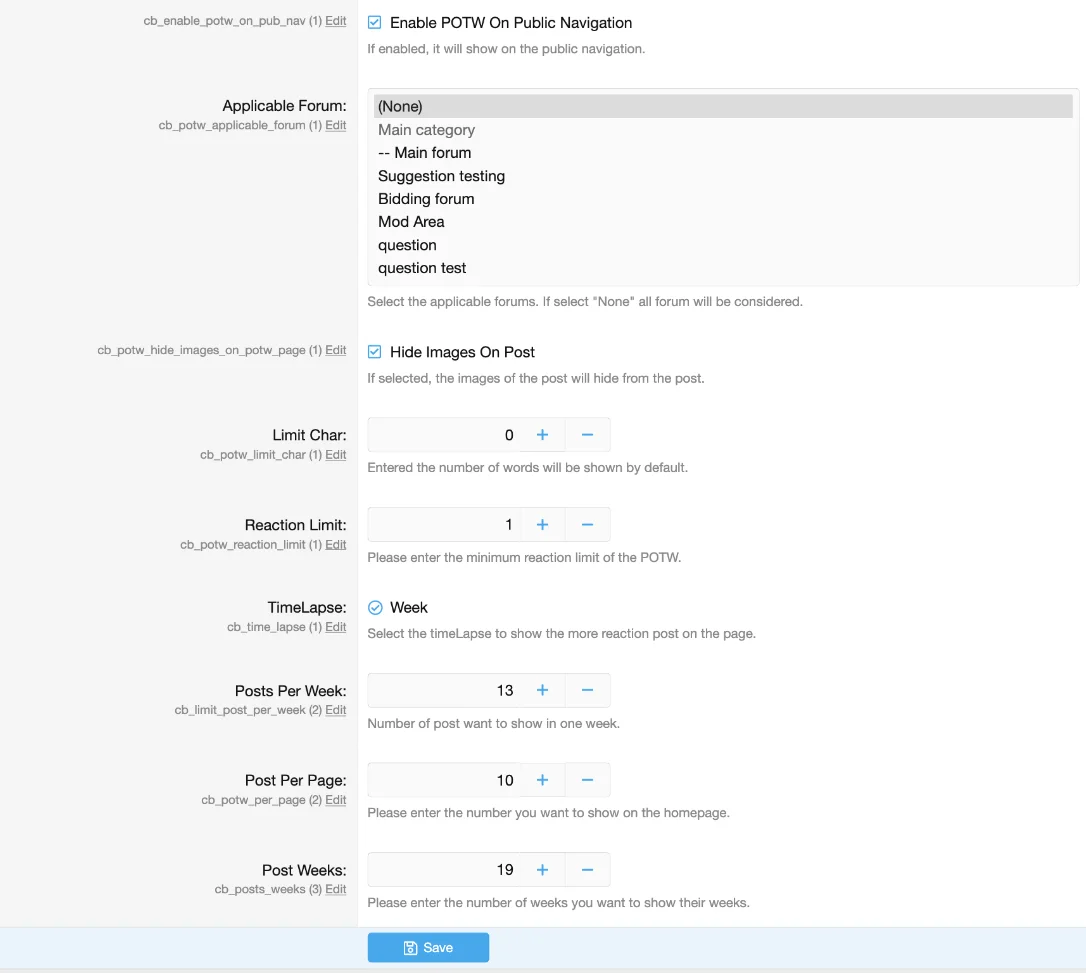Increment Posts Per Week with plus icon

pos(542,690)
